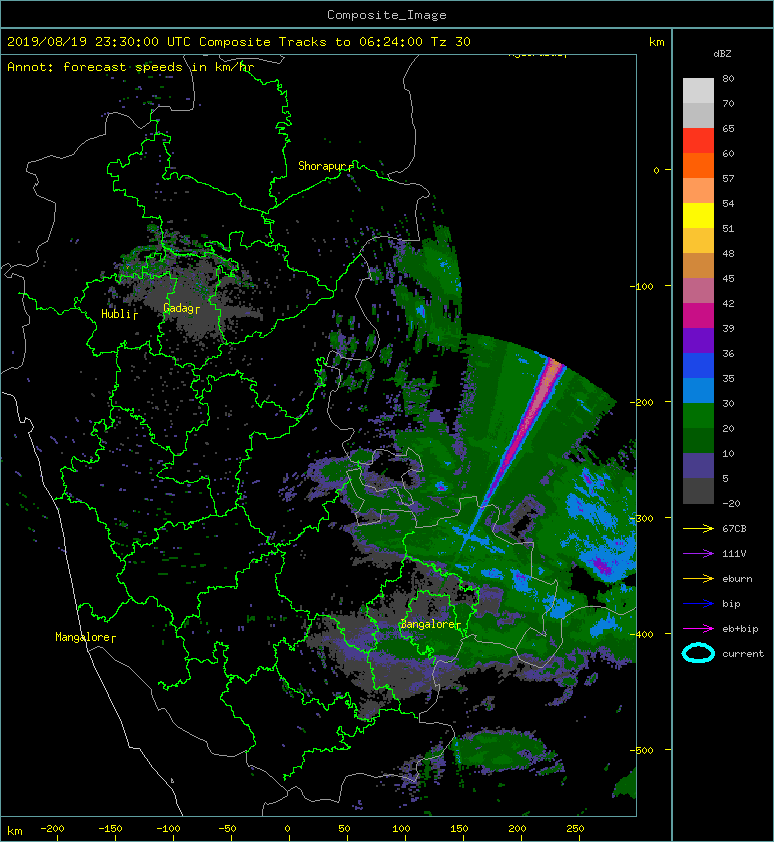
Task: Click the blue bip arrow symbol
Action: click(698, 604)
